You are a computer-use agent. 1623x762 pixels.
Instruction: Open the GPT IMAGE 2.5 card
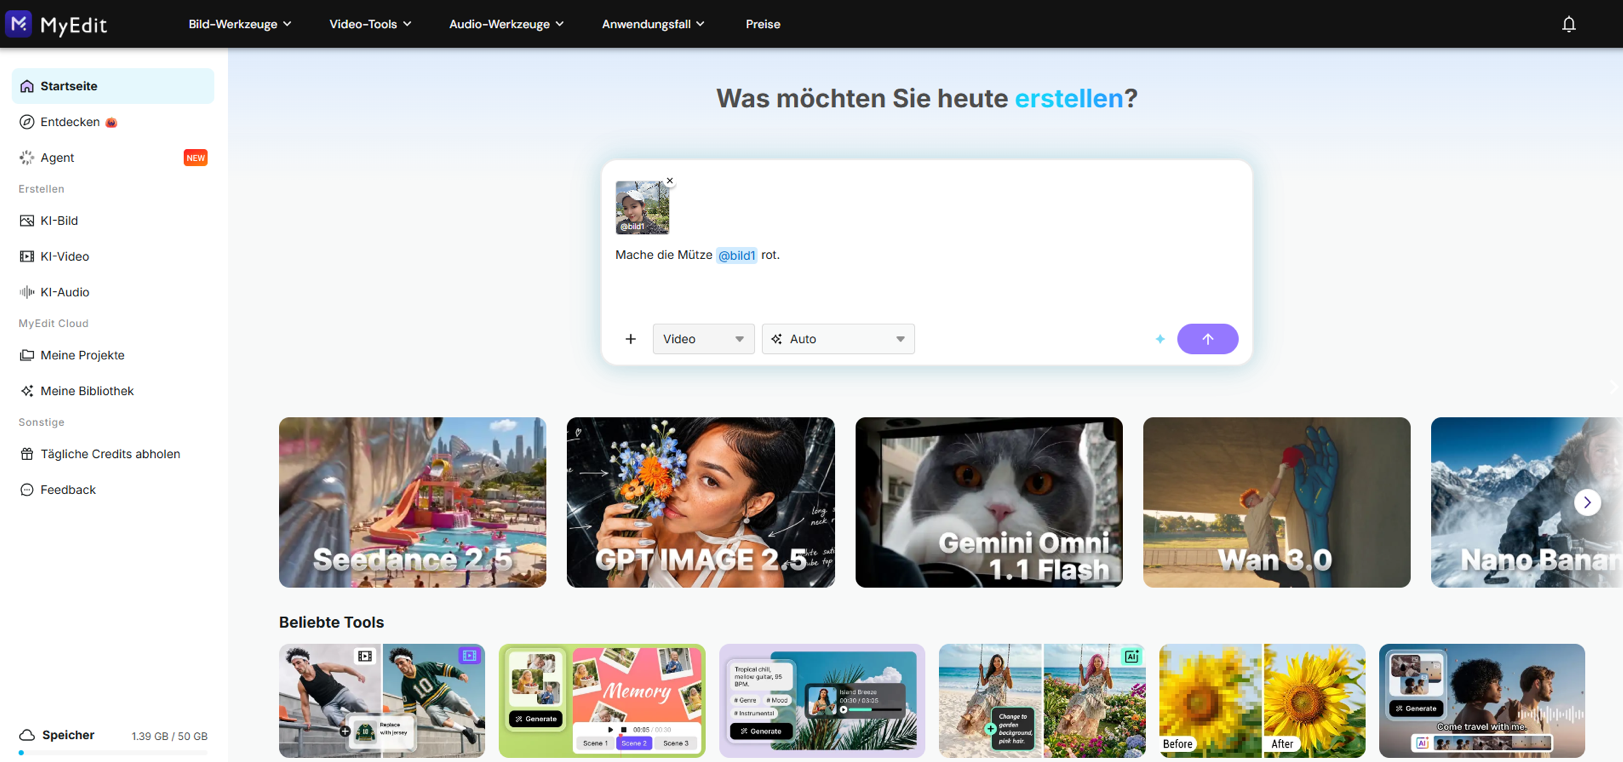pos(700,502)
